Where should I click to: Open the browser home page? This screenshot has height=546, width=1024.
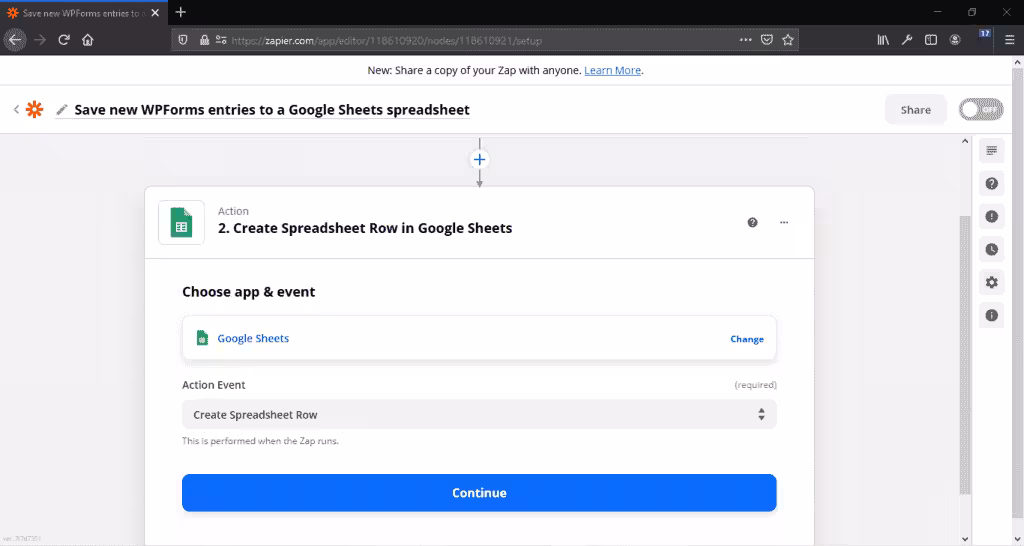tap(88, 40)
